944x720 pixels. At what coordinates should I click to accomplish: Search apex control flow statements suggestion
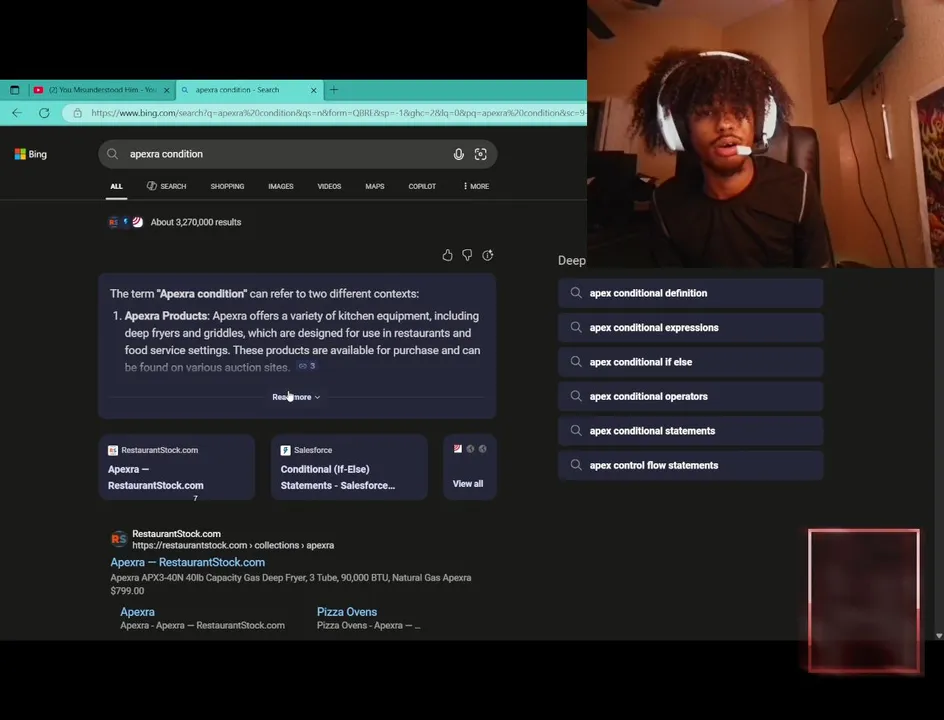tap(691, 465)
